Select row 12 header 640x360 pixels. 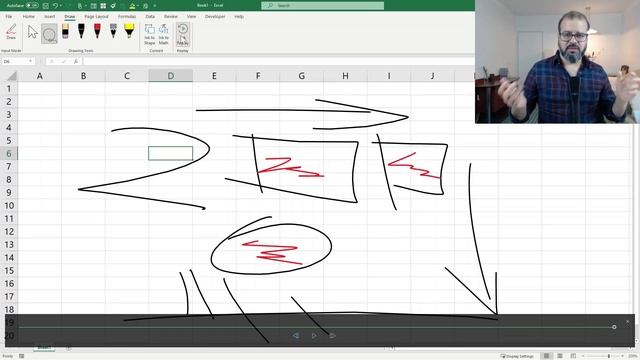(x=9, y=231)
